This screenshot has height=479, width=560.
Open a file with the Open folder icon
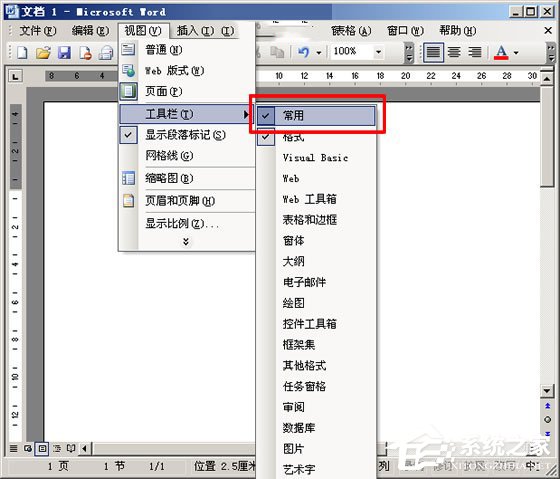43,53
